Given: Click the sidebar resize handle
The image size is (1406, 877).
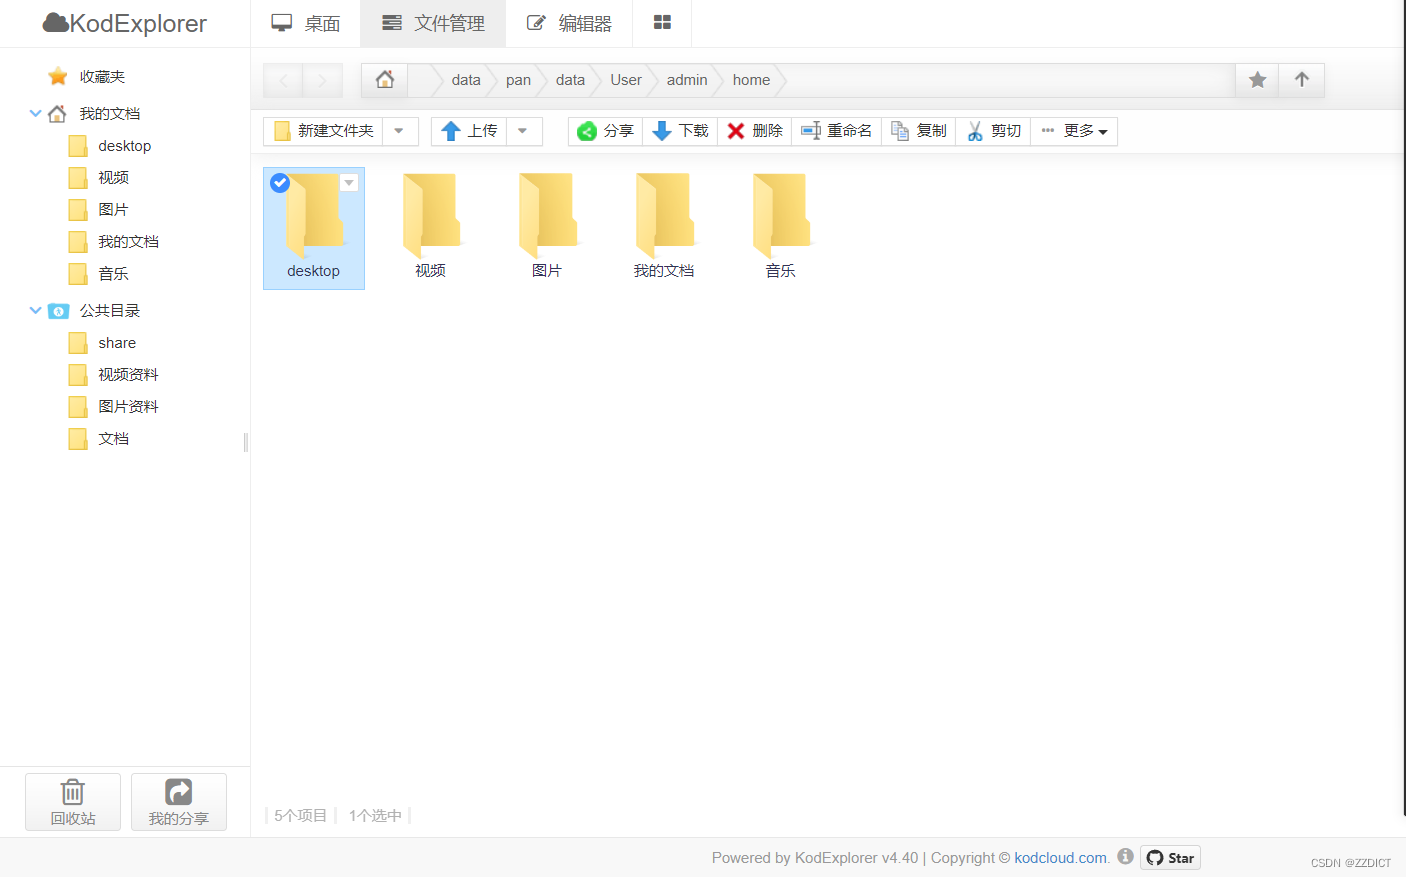Looking at the screenshot, I should pos(246,442).
